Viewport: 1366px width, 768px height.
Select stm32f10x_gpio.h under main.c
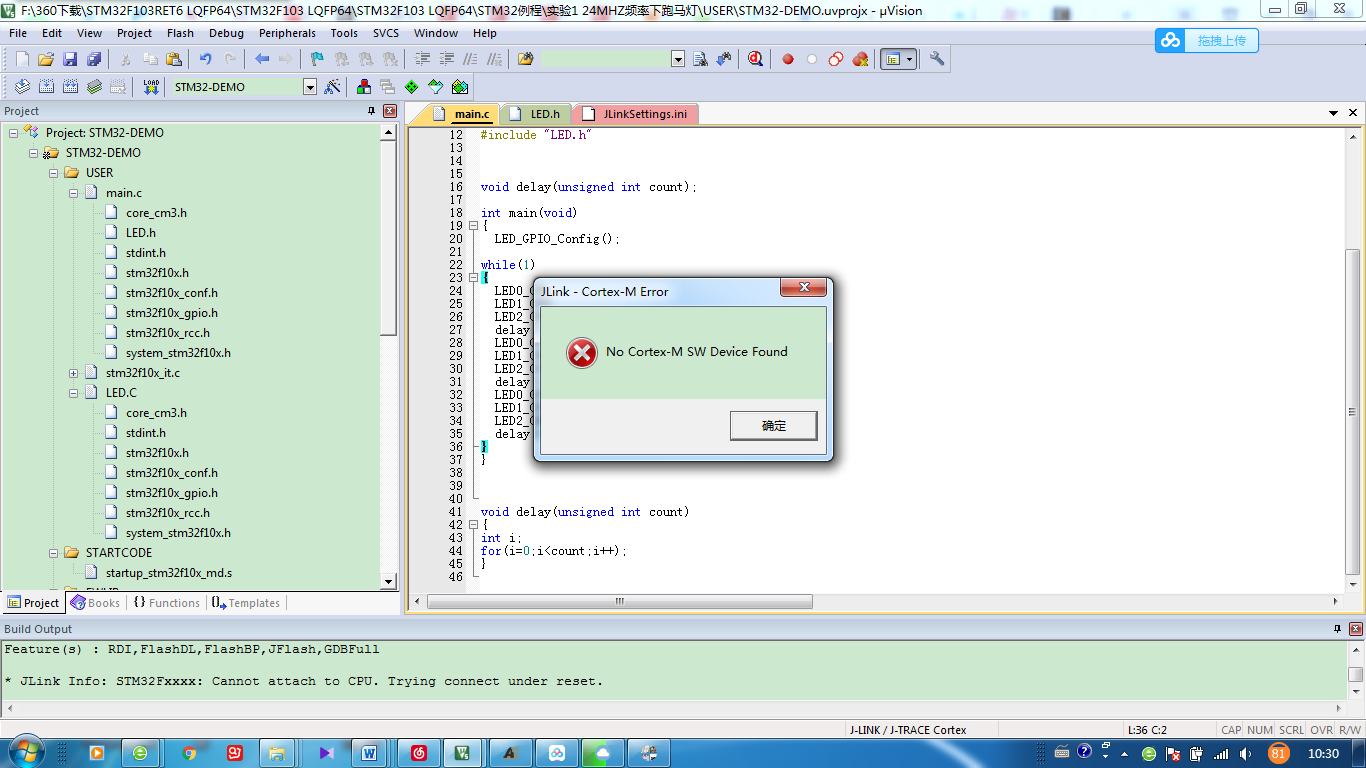[171, 313]
